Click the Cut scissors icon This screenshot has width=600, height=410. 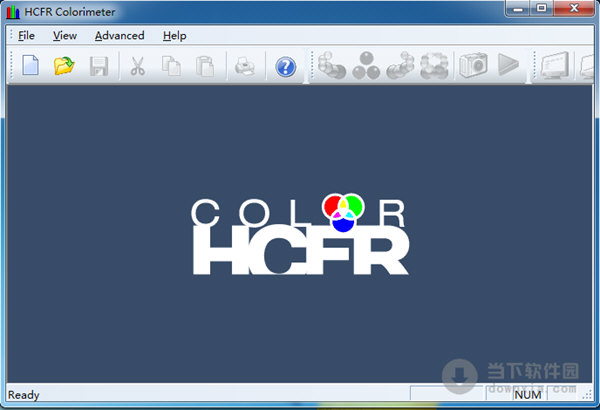[x=137, y=66]
